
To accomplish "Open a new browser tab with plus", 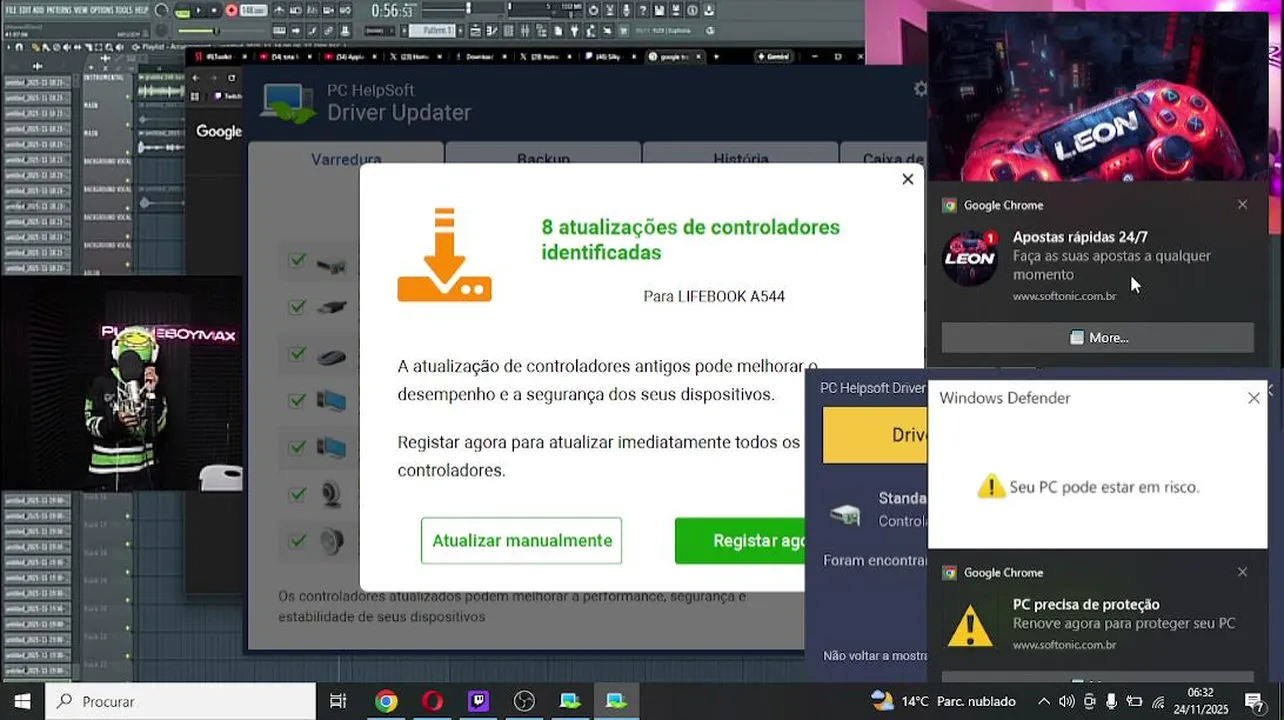I will pyautogui.click(x=715, y=57).
